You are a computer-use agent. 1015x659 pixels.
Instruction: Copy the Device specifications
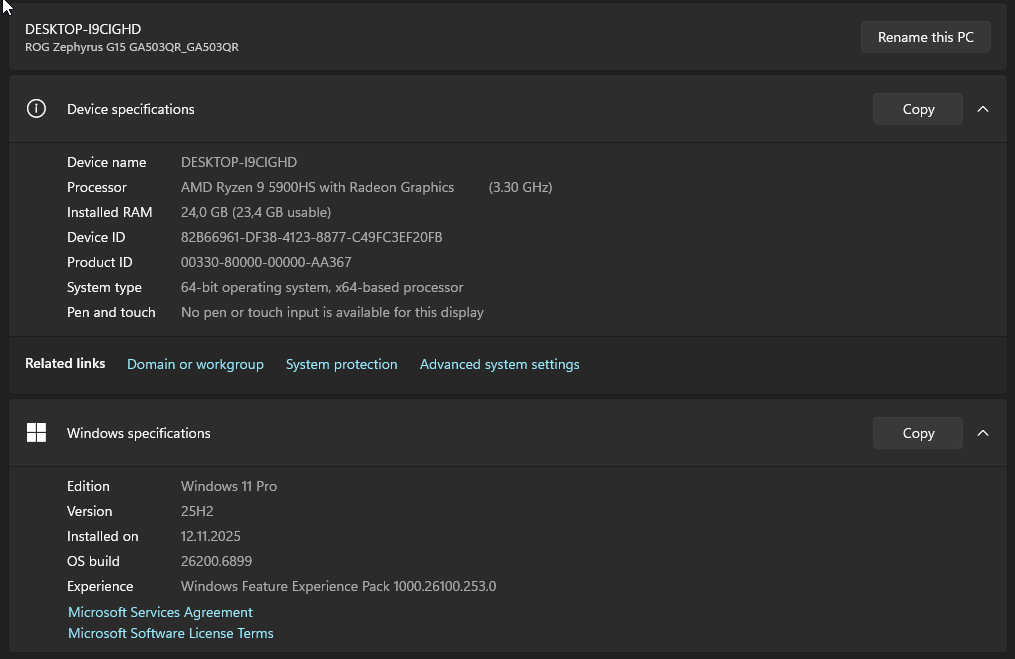point(917,109)
